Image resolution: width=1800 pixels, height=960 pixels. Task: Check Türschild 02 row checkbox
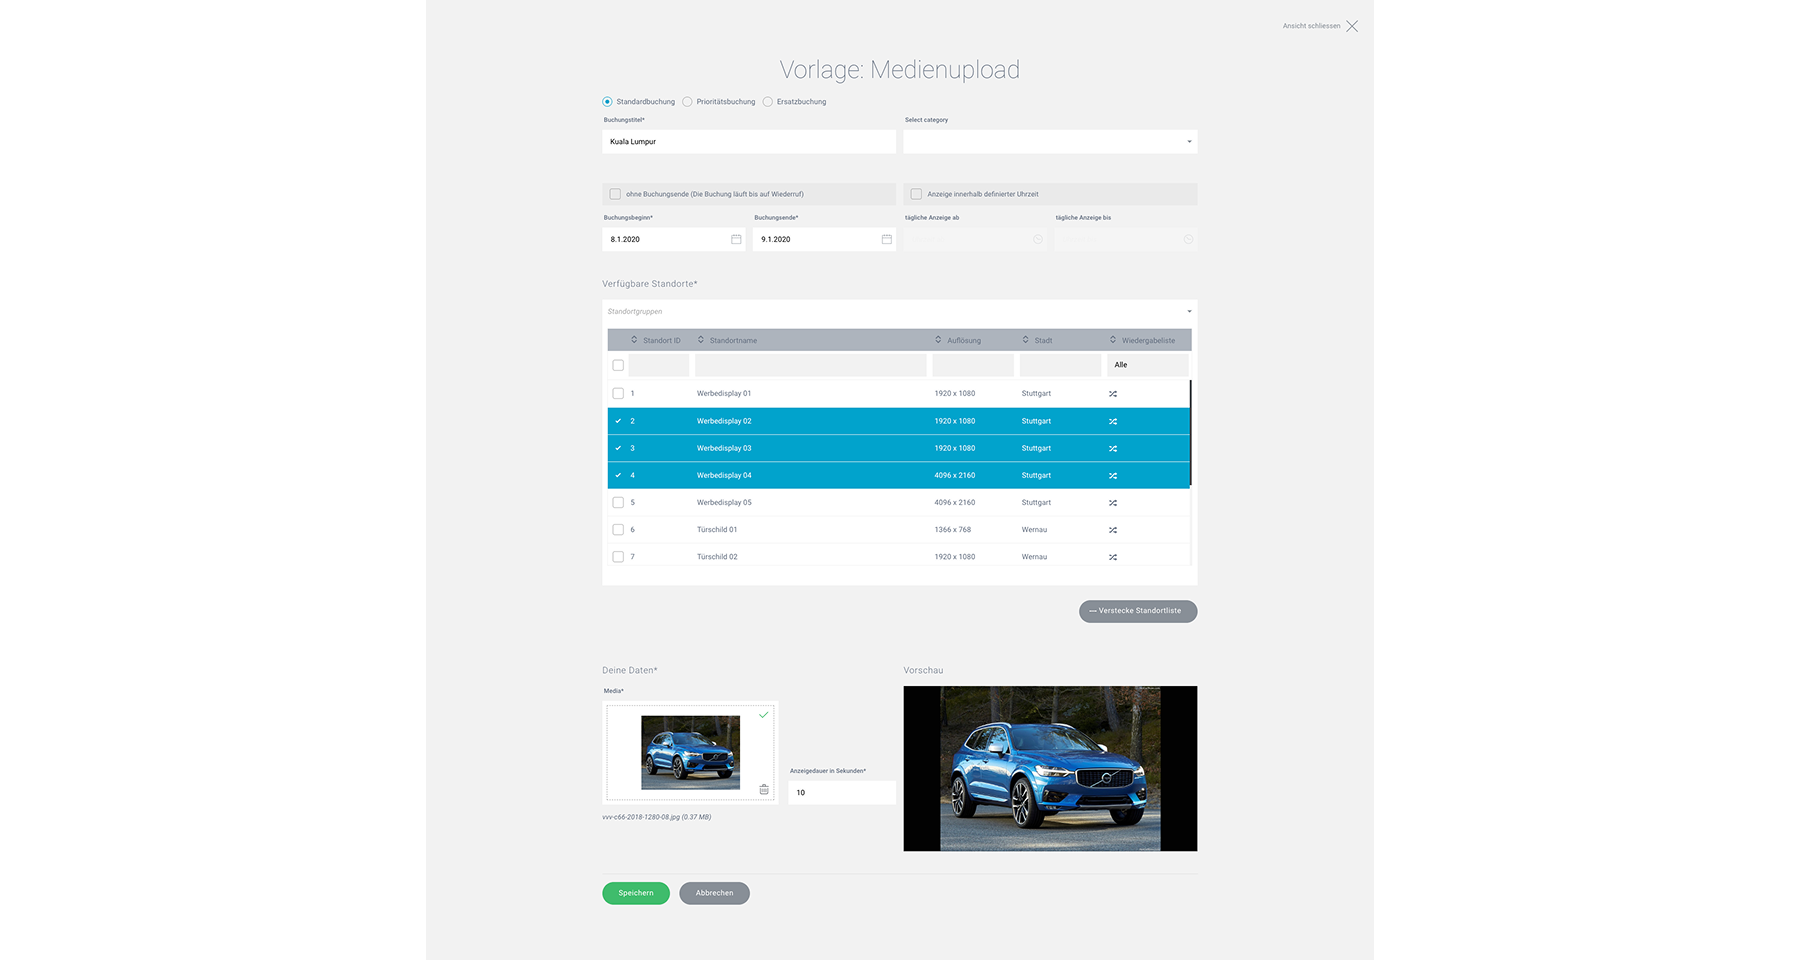click(x=618, y=557)
